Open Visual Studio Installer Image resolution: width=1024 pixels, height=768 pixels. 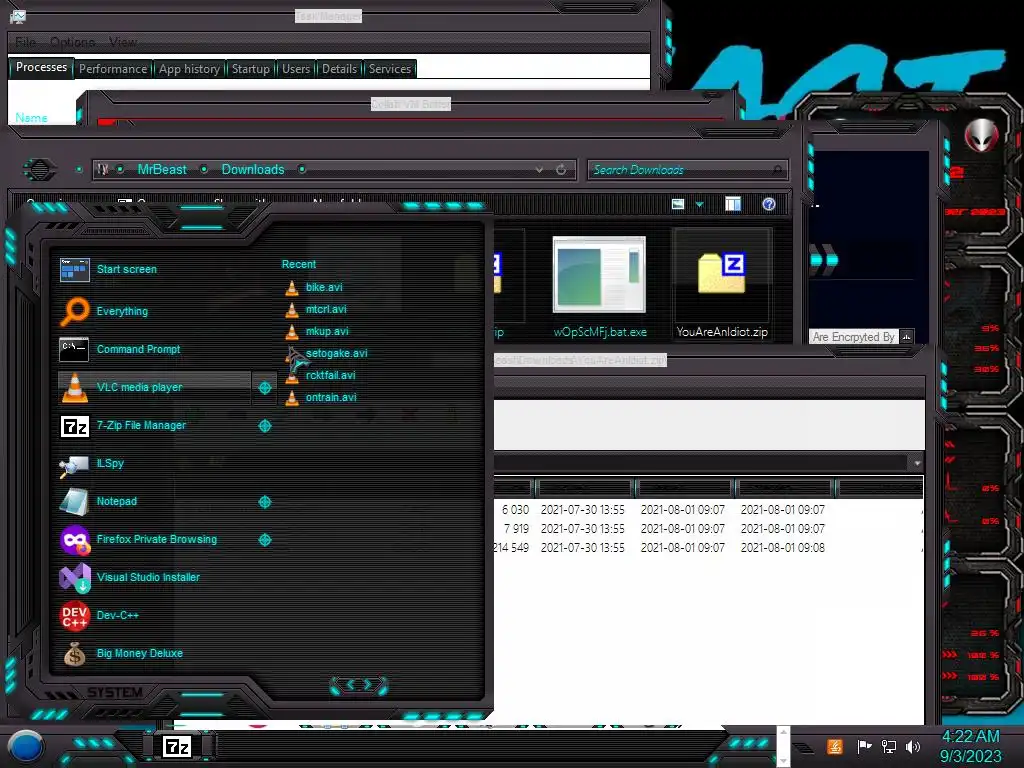155,577
